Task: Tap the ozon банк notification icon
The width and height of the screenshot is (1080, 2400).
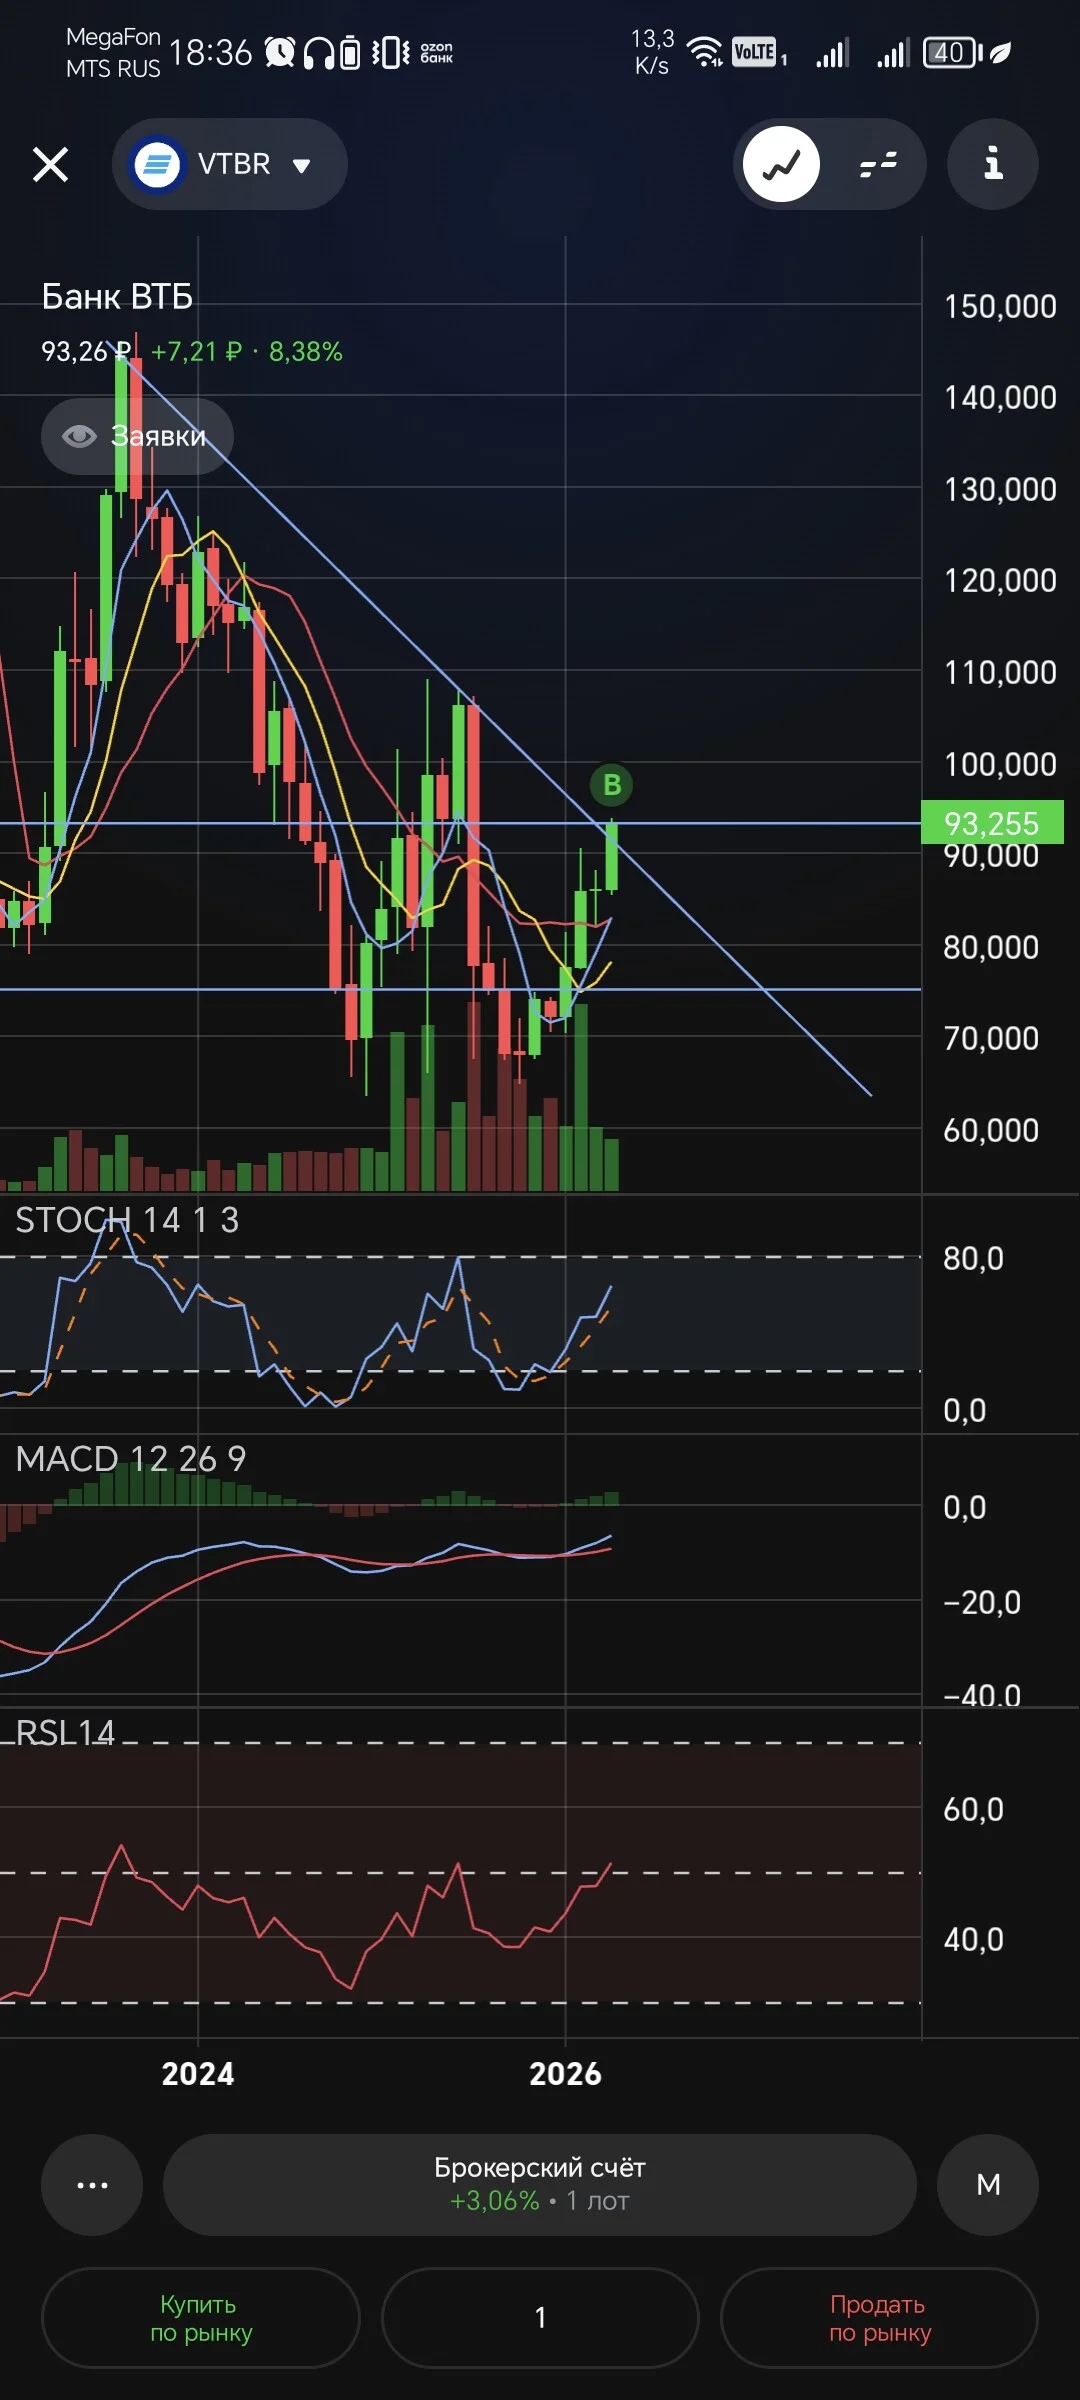Action: [437, 52]
